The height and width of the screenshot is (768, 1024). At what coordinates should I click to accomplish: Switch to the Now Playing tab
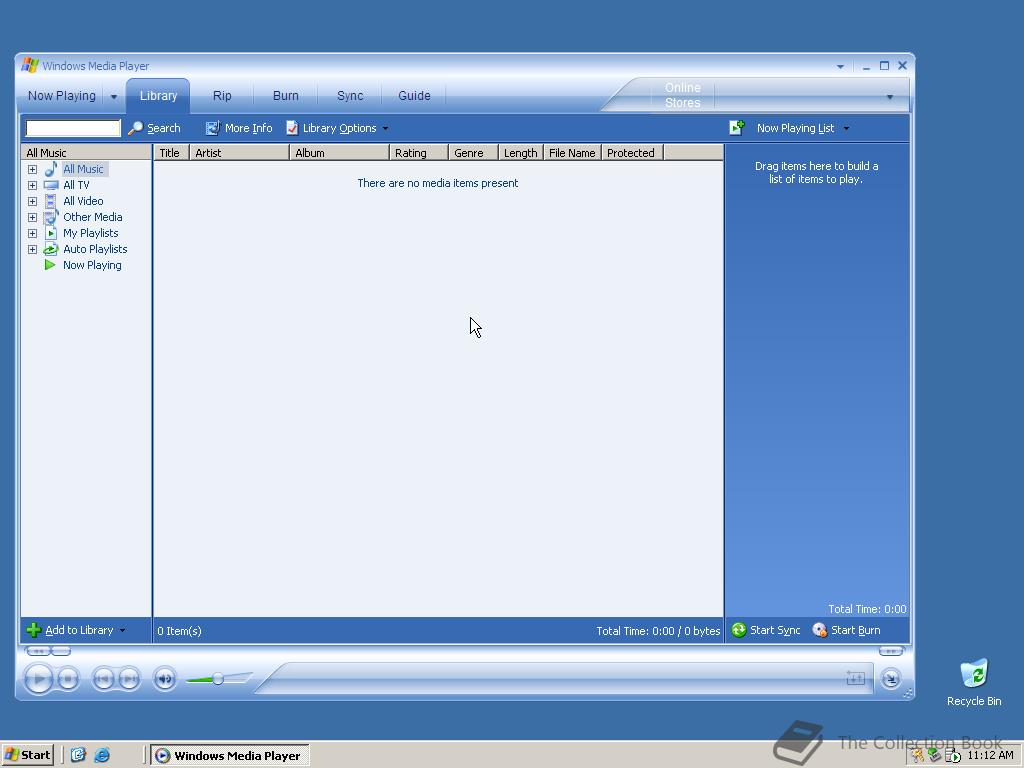tap(61, 95)
